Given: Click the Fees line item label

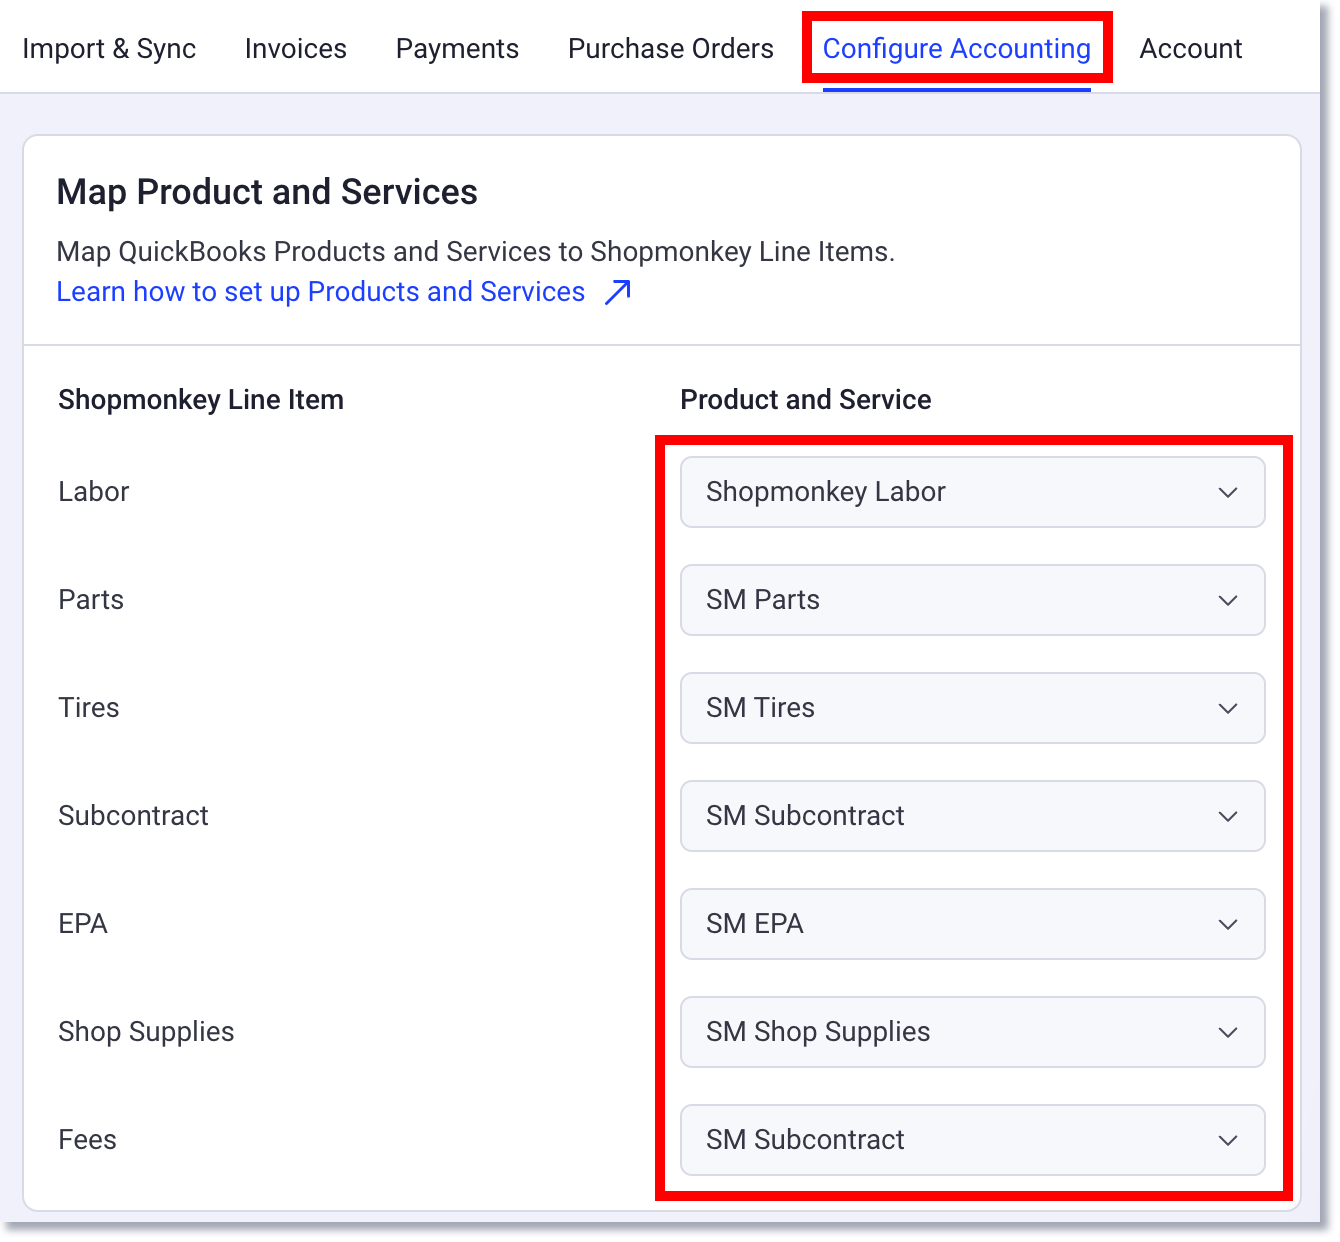Looking at the screenshot, I should [x=88, y=1140].
